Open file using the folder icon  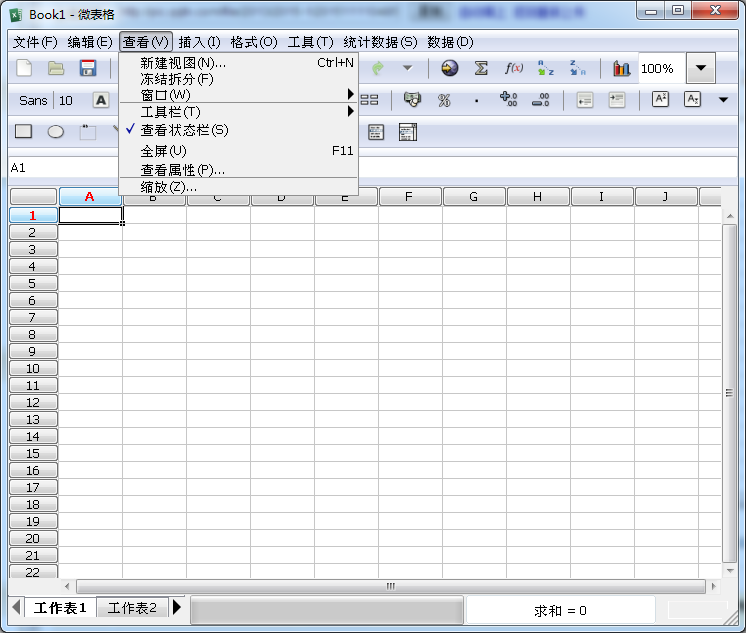pos(56,68)
